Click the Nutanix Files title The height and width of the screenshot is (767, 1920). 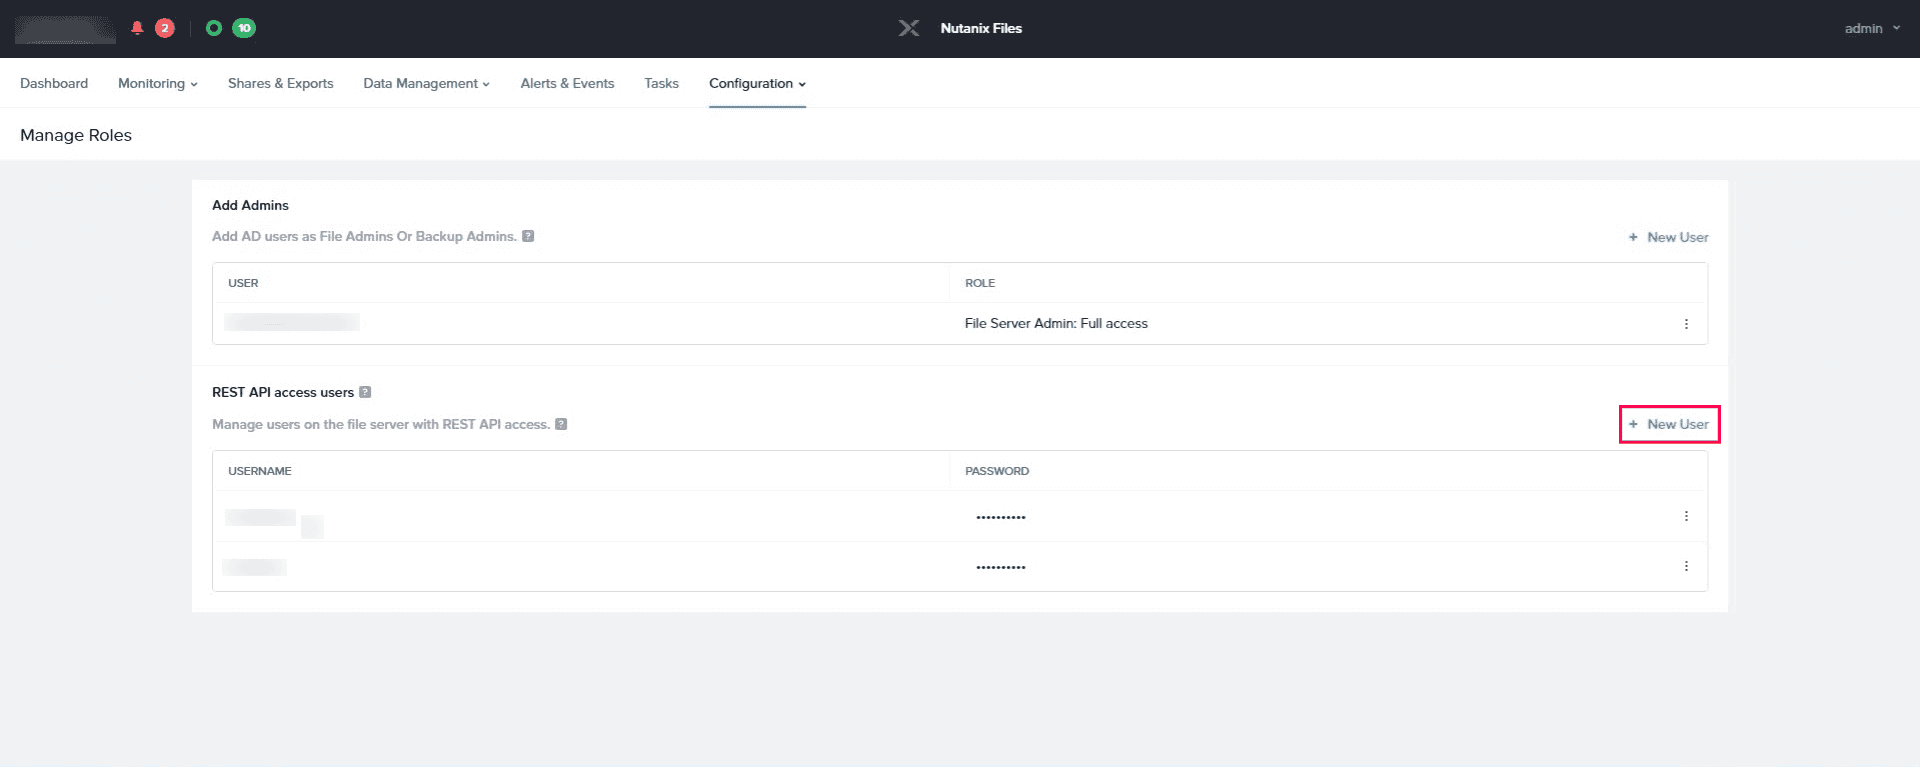pyautogui.click(x=981, y=28)
